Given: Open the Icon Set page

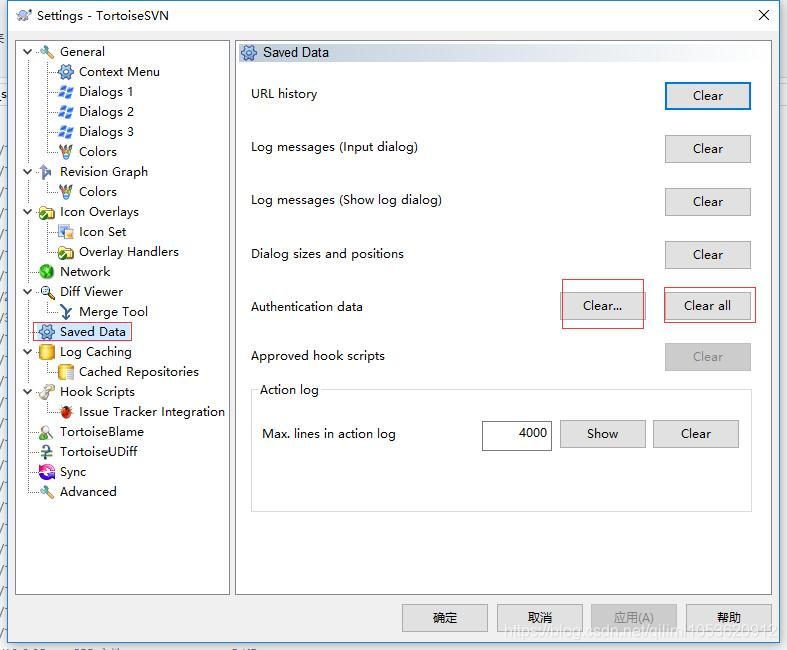Looking at the screenshot, I should pyautogui.click(x=102, y=232).
